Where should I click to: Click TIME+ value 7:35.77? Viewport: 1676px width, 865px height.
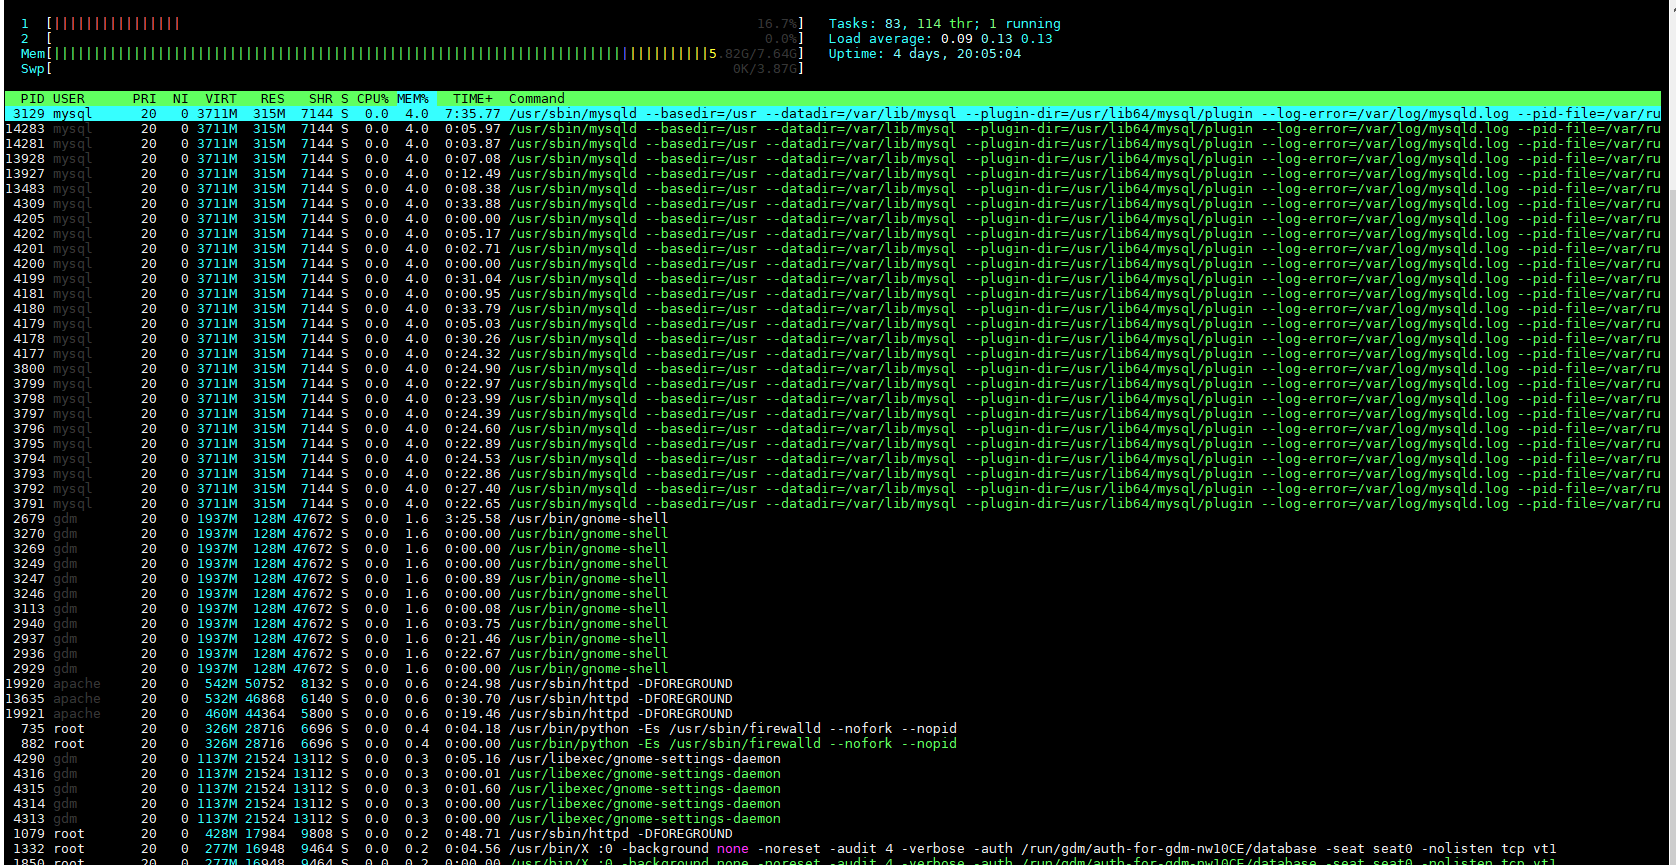coord(473,114)
